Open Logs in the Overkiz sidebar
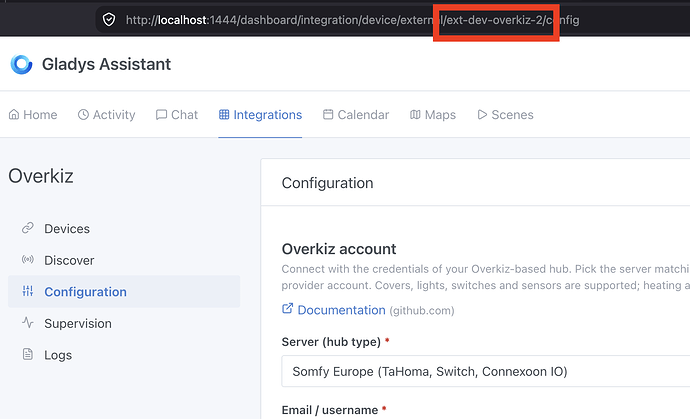Viewport: 690px width, 419px height. click(124, 355)
